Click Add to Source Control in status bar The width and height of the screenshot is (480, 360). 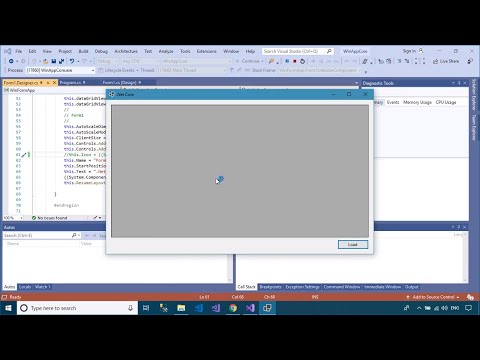(x=433, y=297)
